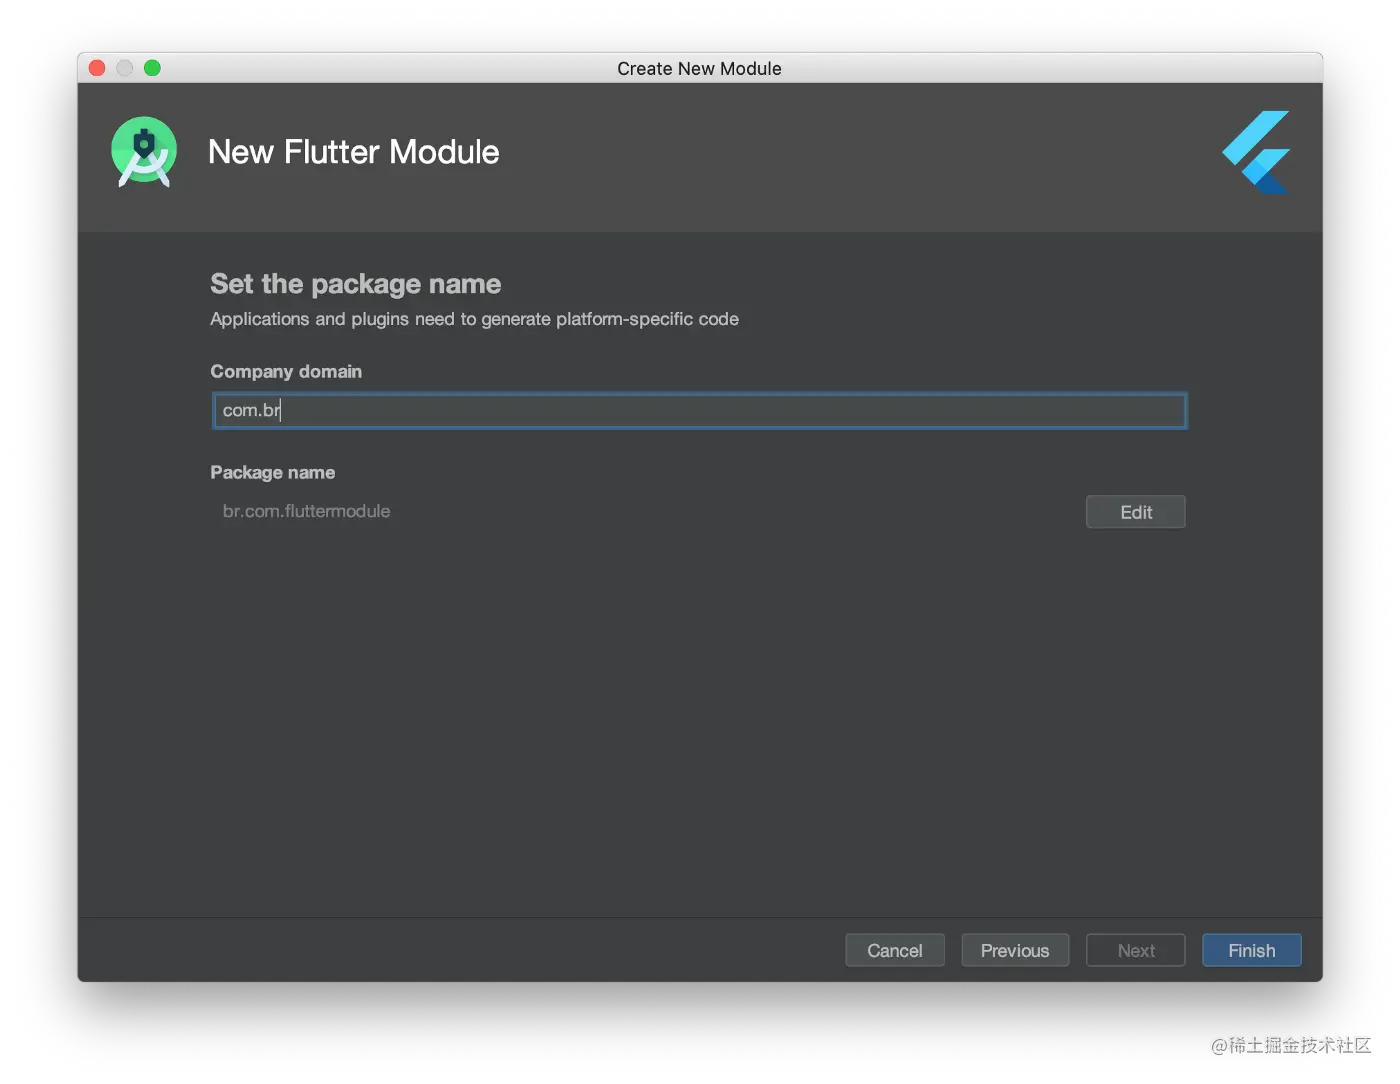Cancel the new module wizard

click(x=894, y=950)
